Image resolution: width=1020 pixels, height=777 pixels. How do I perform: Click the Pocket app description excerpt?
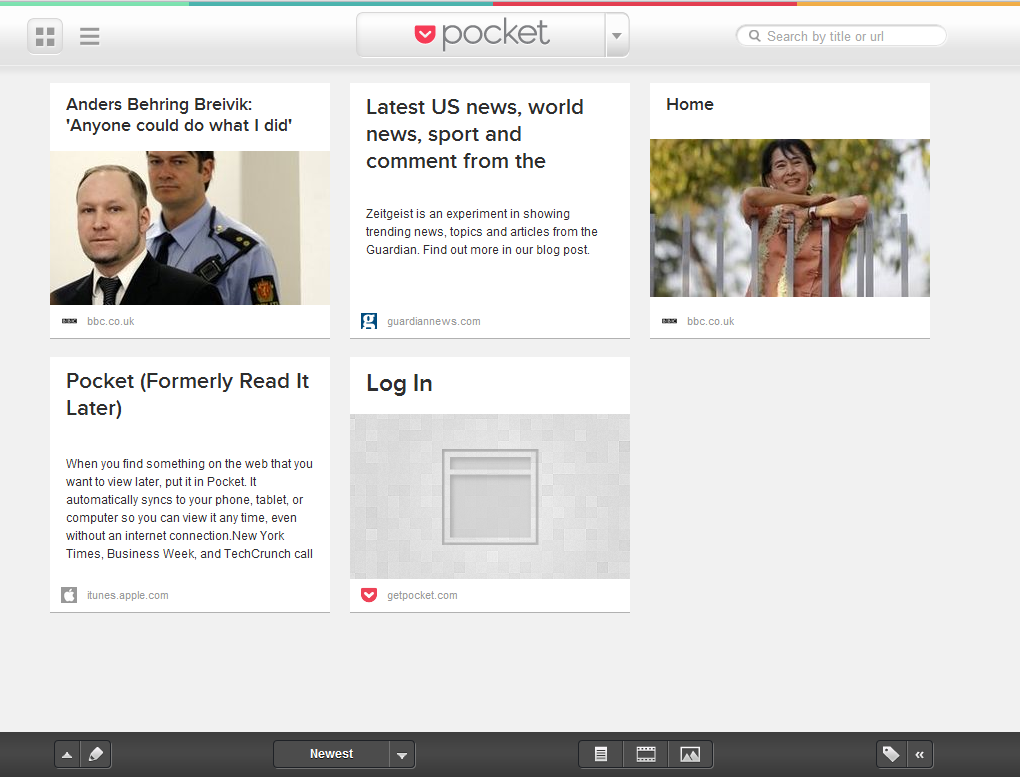point(189,509)
